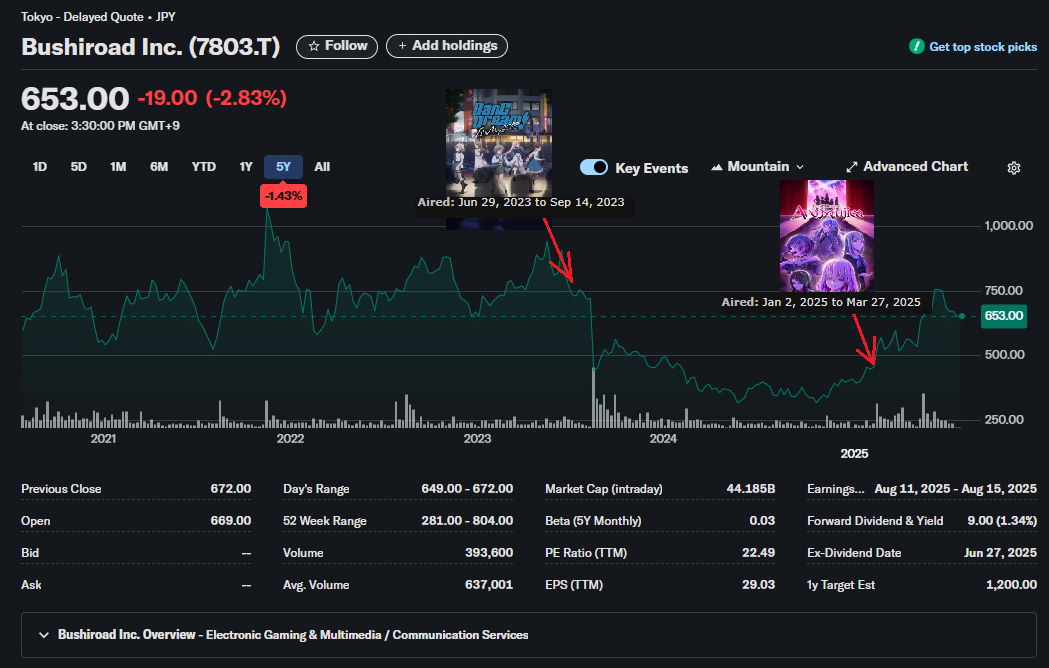Click the Tokyo - Delayed Quote • JPY text
The width and height of the screenshot is (1049, 668).
(98, 17)
